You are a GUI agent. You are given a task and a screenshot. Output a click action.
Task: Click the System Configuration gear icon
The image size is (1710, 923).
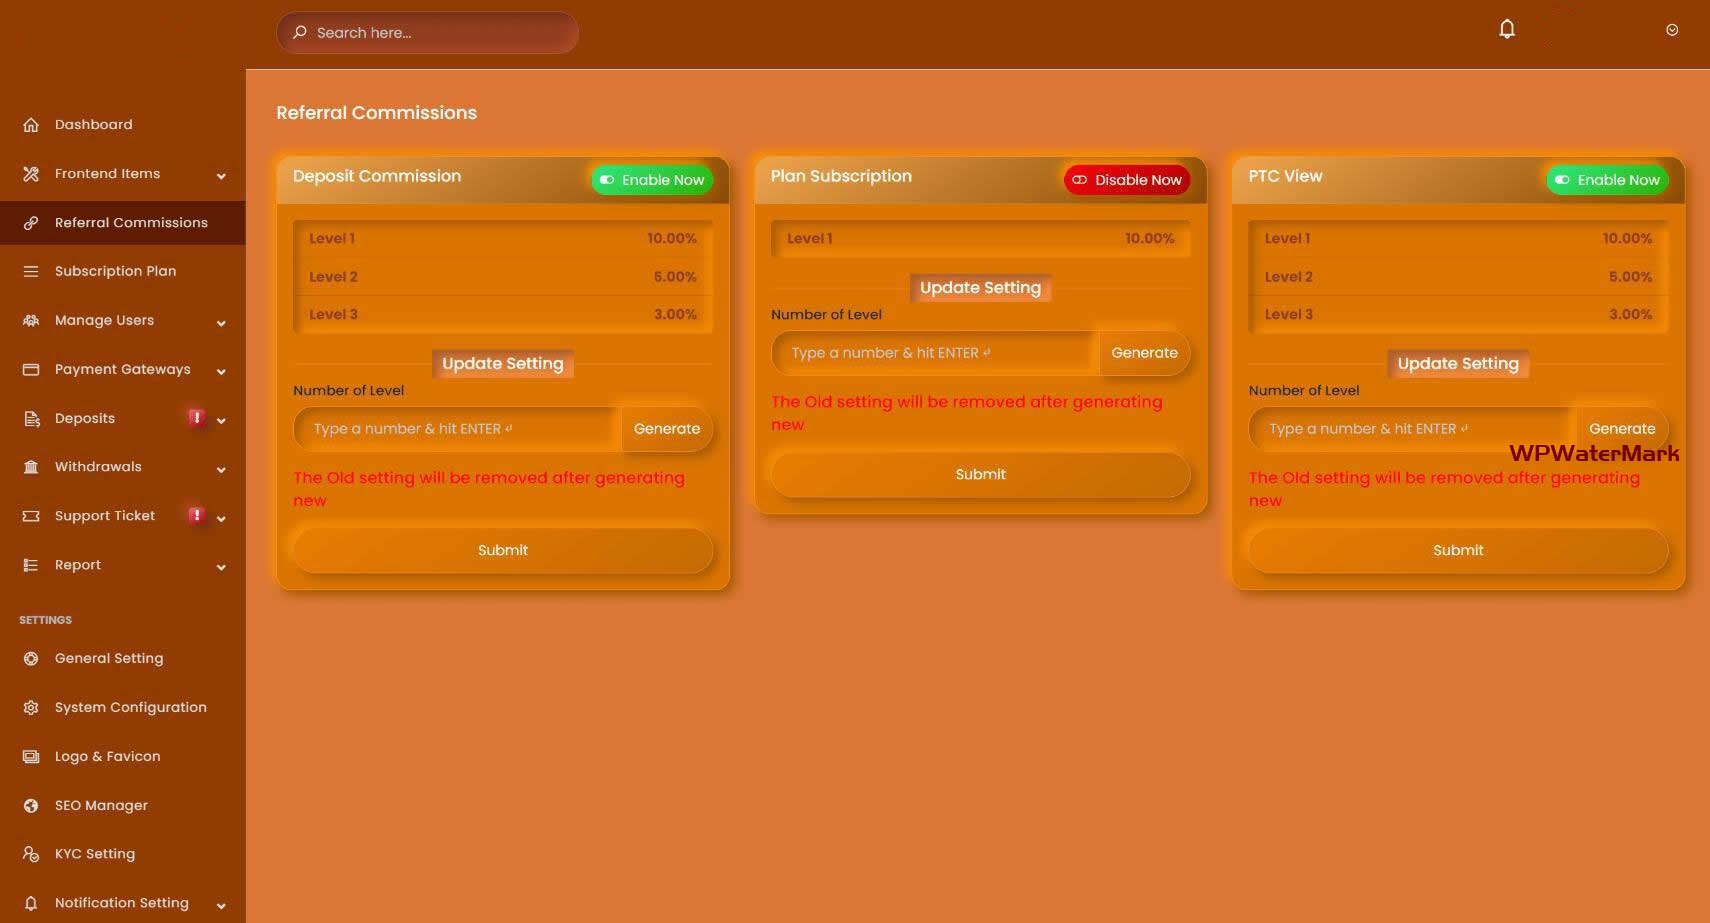click(x=31, y=707)
